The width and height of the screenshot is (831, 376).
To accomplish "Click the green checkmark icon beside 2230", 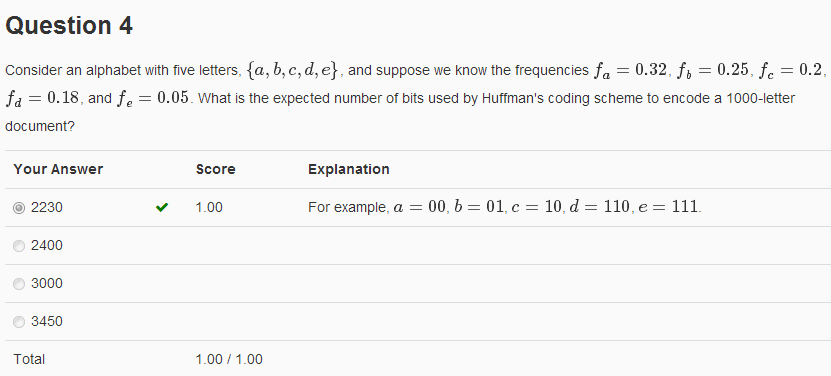I will click(162, 207).
